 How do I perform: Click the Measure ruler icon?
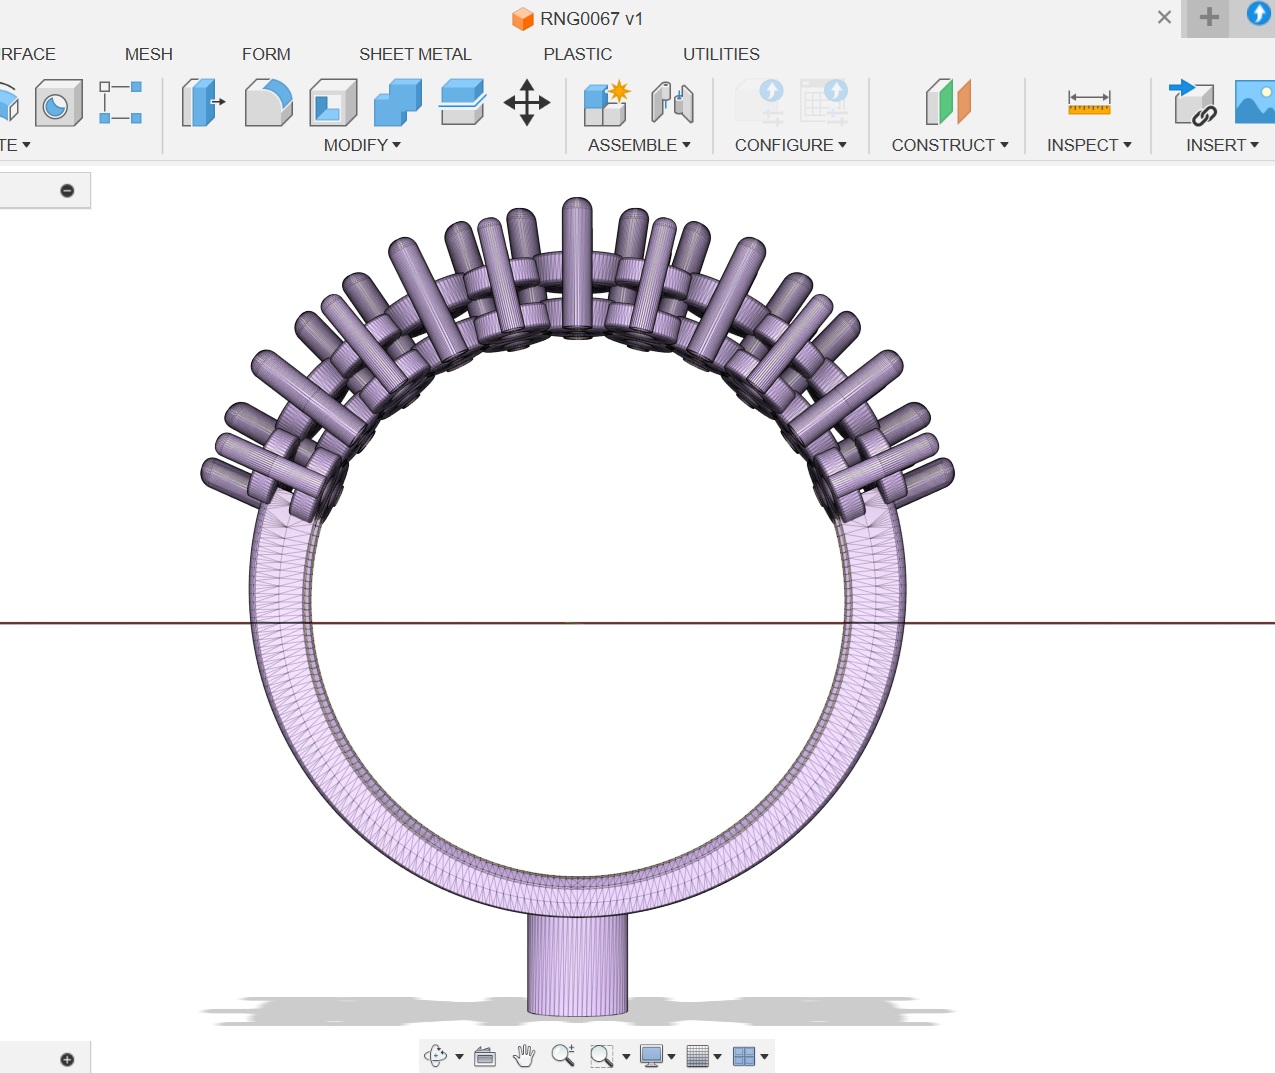[1089, 103]
